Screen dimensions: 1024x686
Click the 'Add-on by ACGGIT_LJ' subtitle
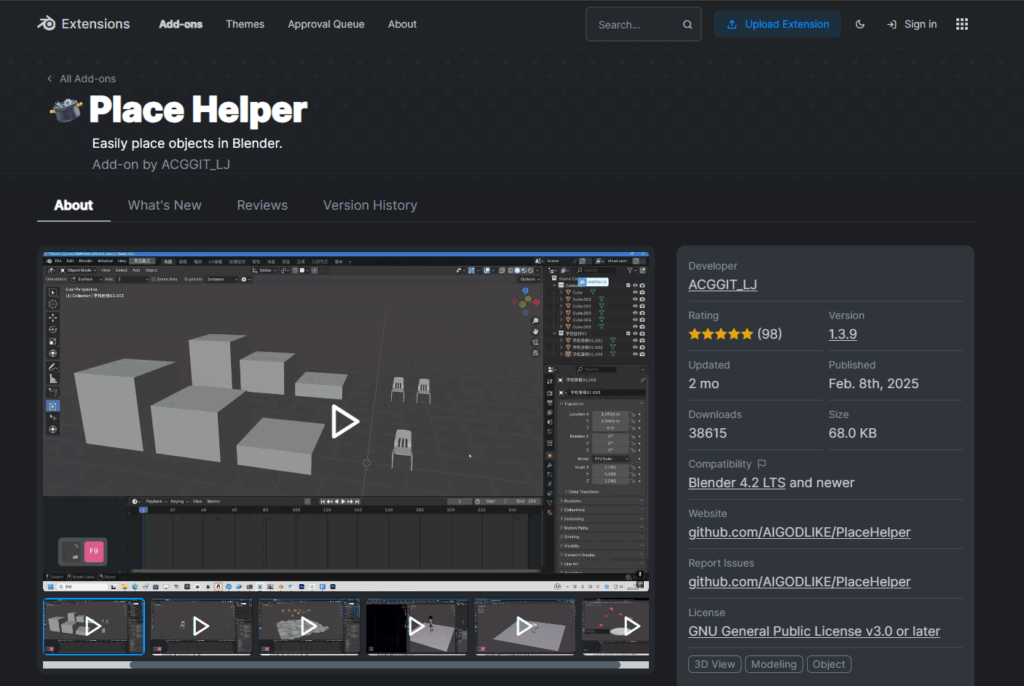[x=161, y=164]
